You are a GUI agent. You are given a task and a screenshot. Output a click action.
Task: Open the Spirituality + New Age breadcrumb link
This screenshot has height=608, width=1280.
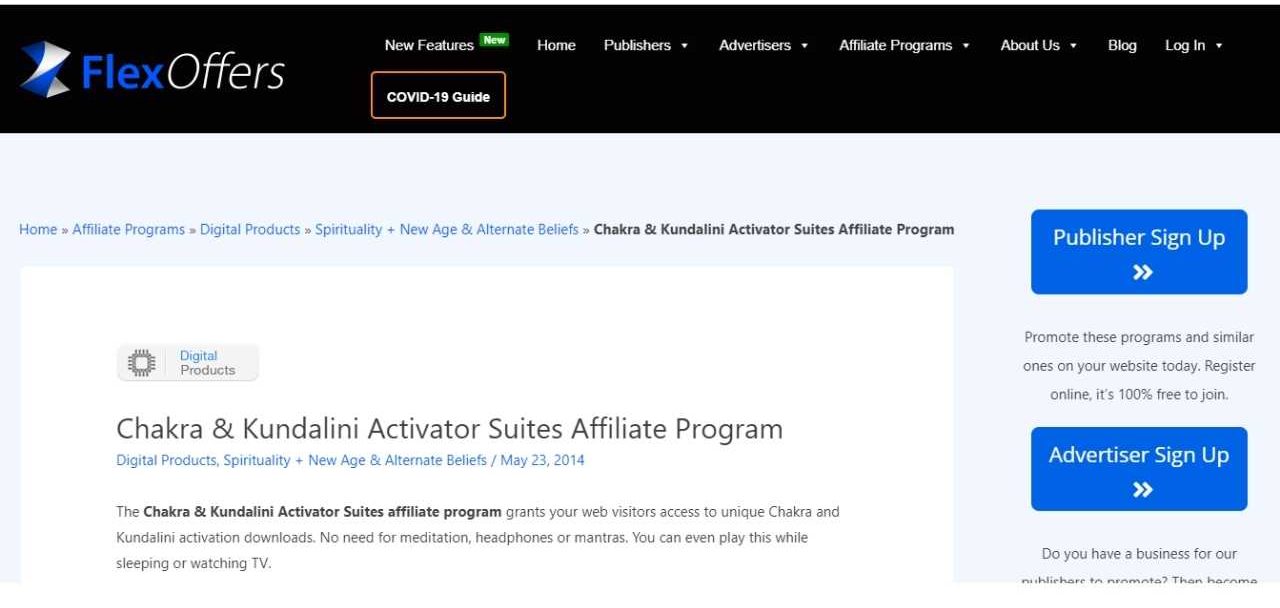446,229
